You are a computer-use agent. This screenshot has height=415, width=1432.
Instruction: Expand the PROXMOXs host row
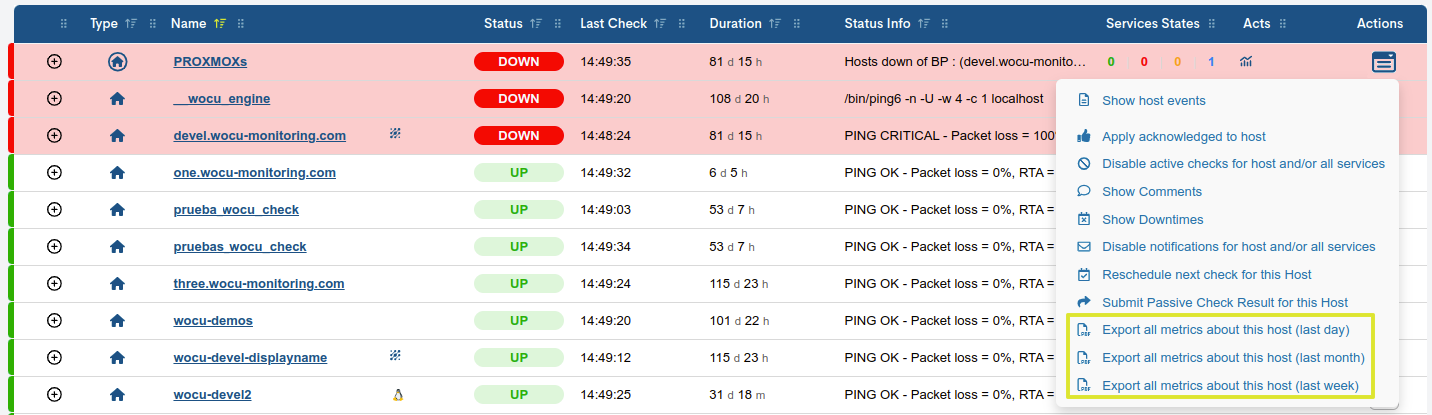coord(55,62)
